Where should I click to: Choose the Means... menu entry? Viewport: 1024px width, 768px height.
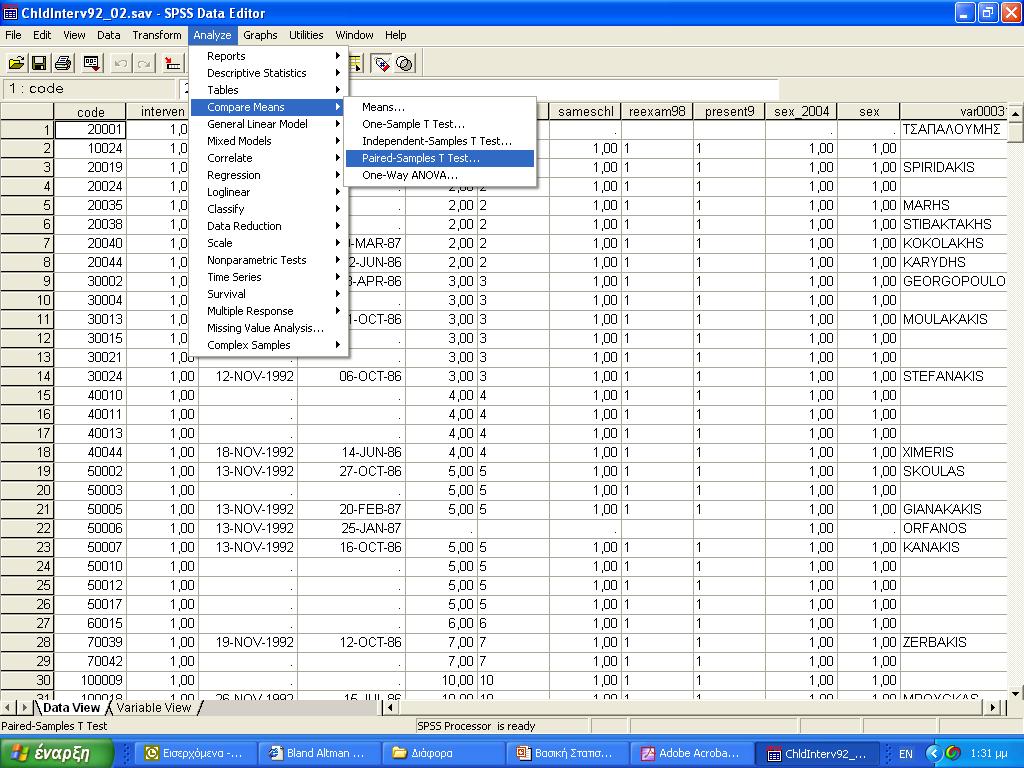tap(439, 107)
